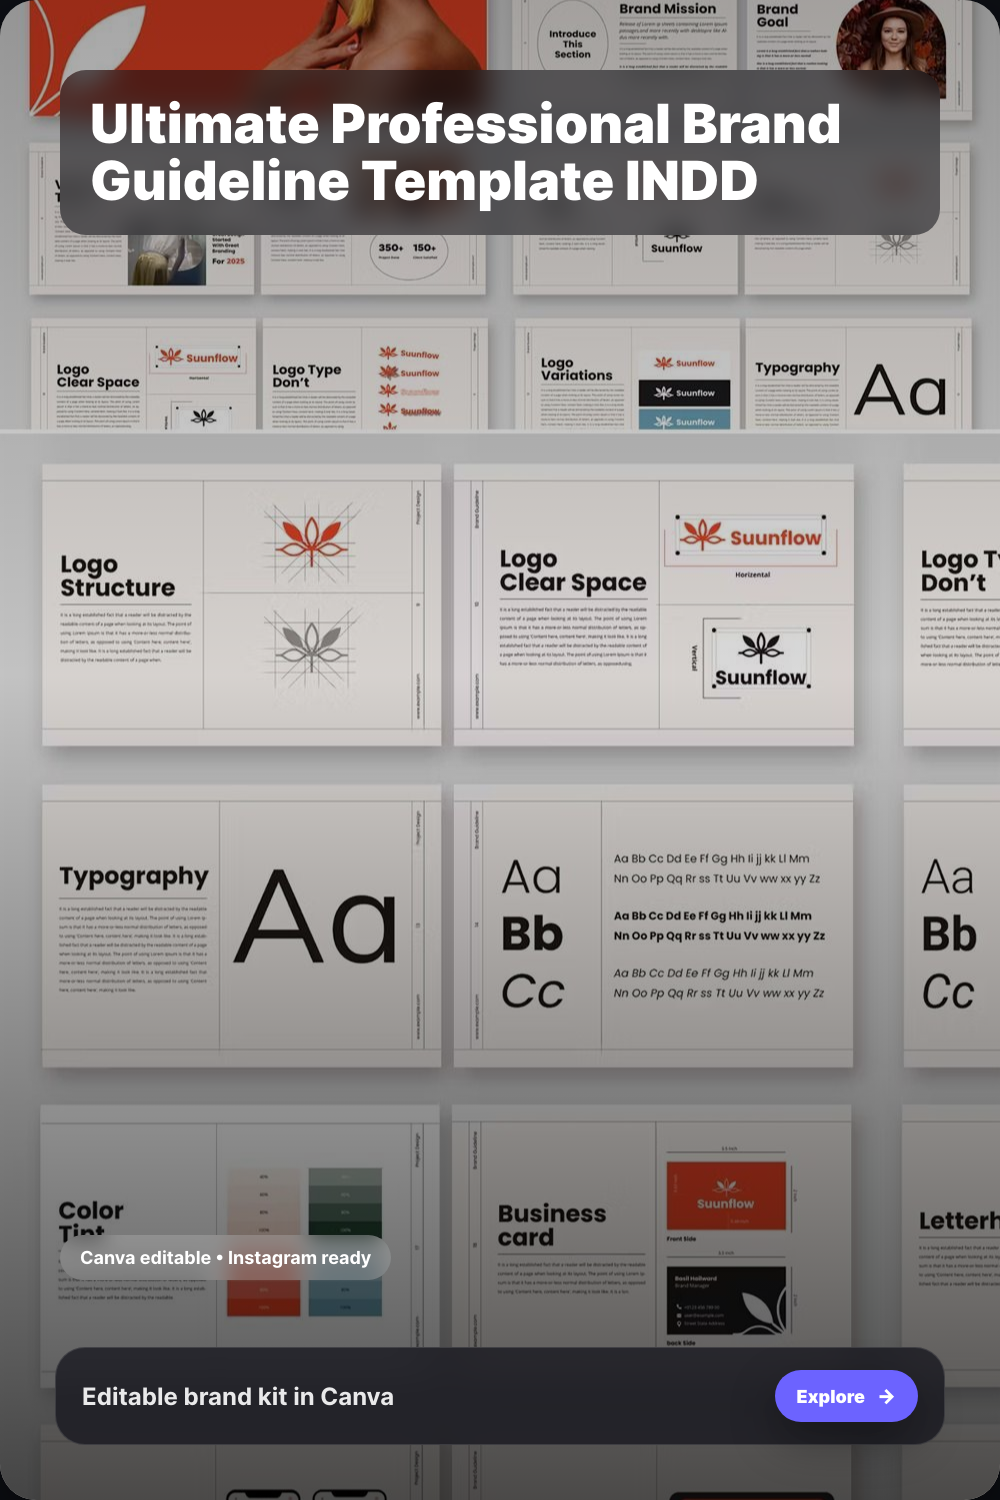Click 'Editable brand kit in Canva' text
Image resolution: width=1000 pixels, height=1500 pixels.
(238, 1396)
